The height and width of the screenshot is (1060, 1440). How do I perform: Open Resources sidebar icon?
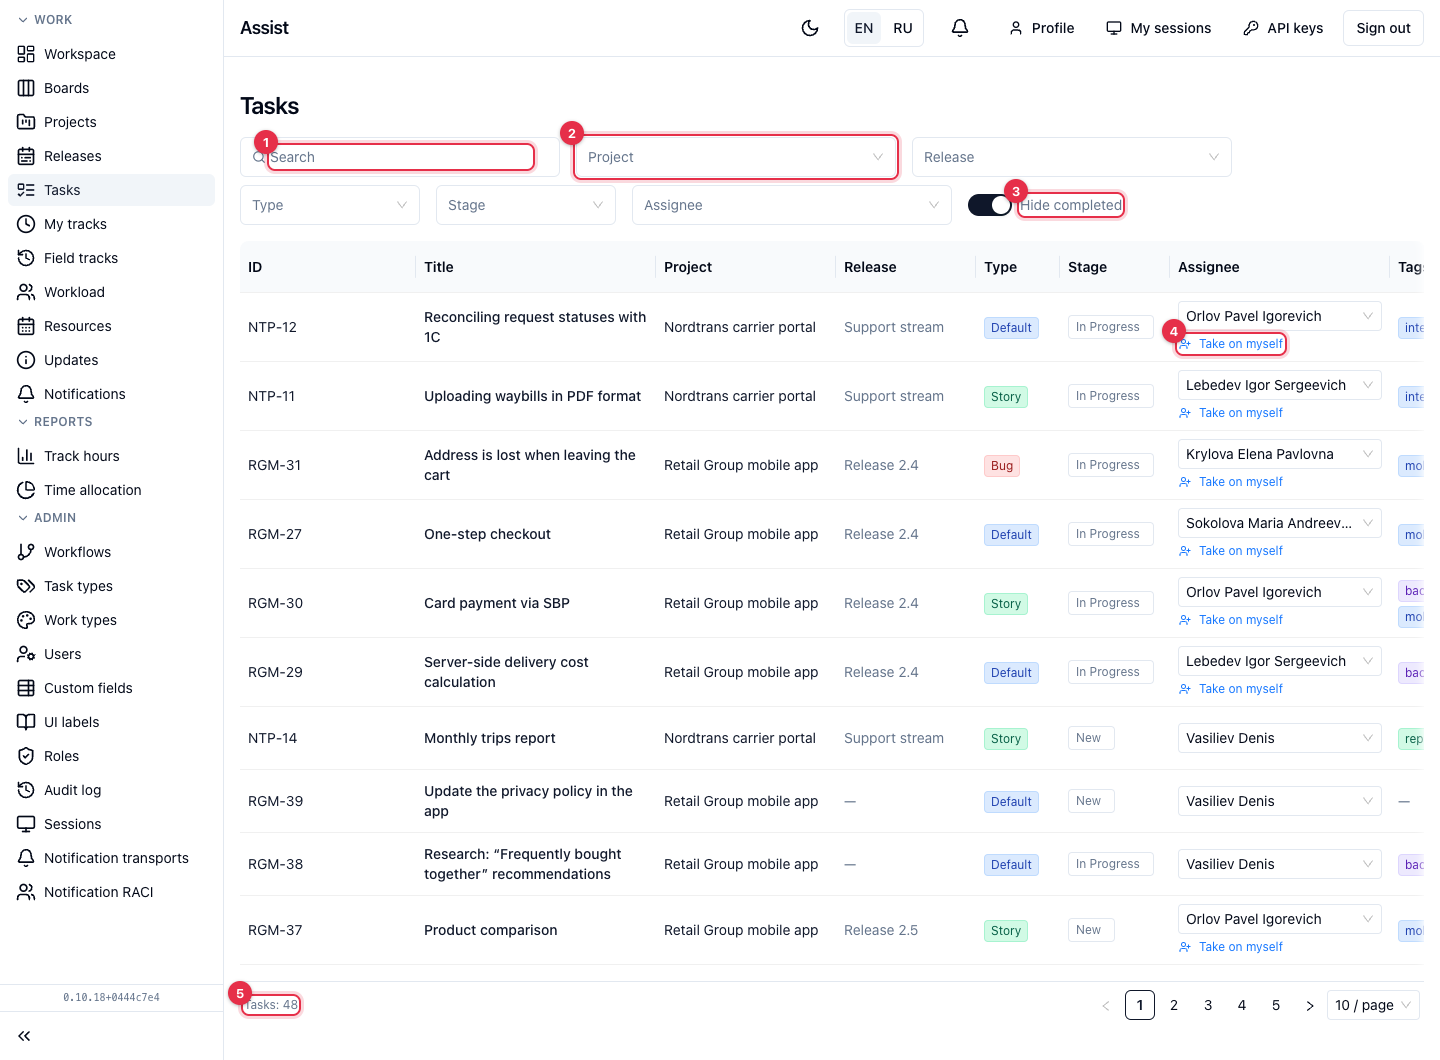[26, 326]
